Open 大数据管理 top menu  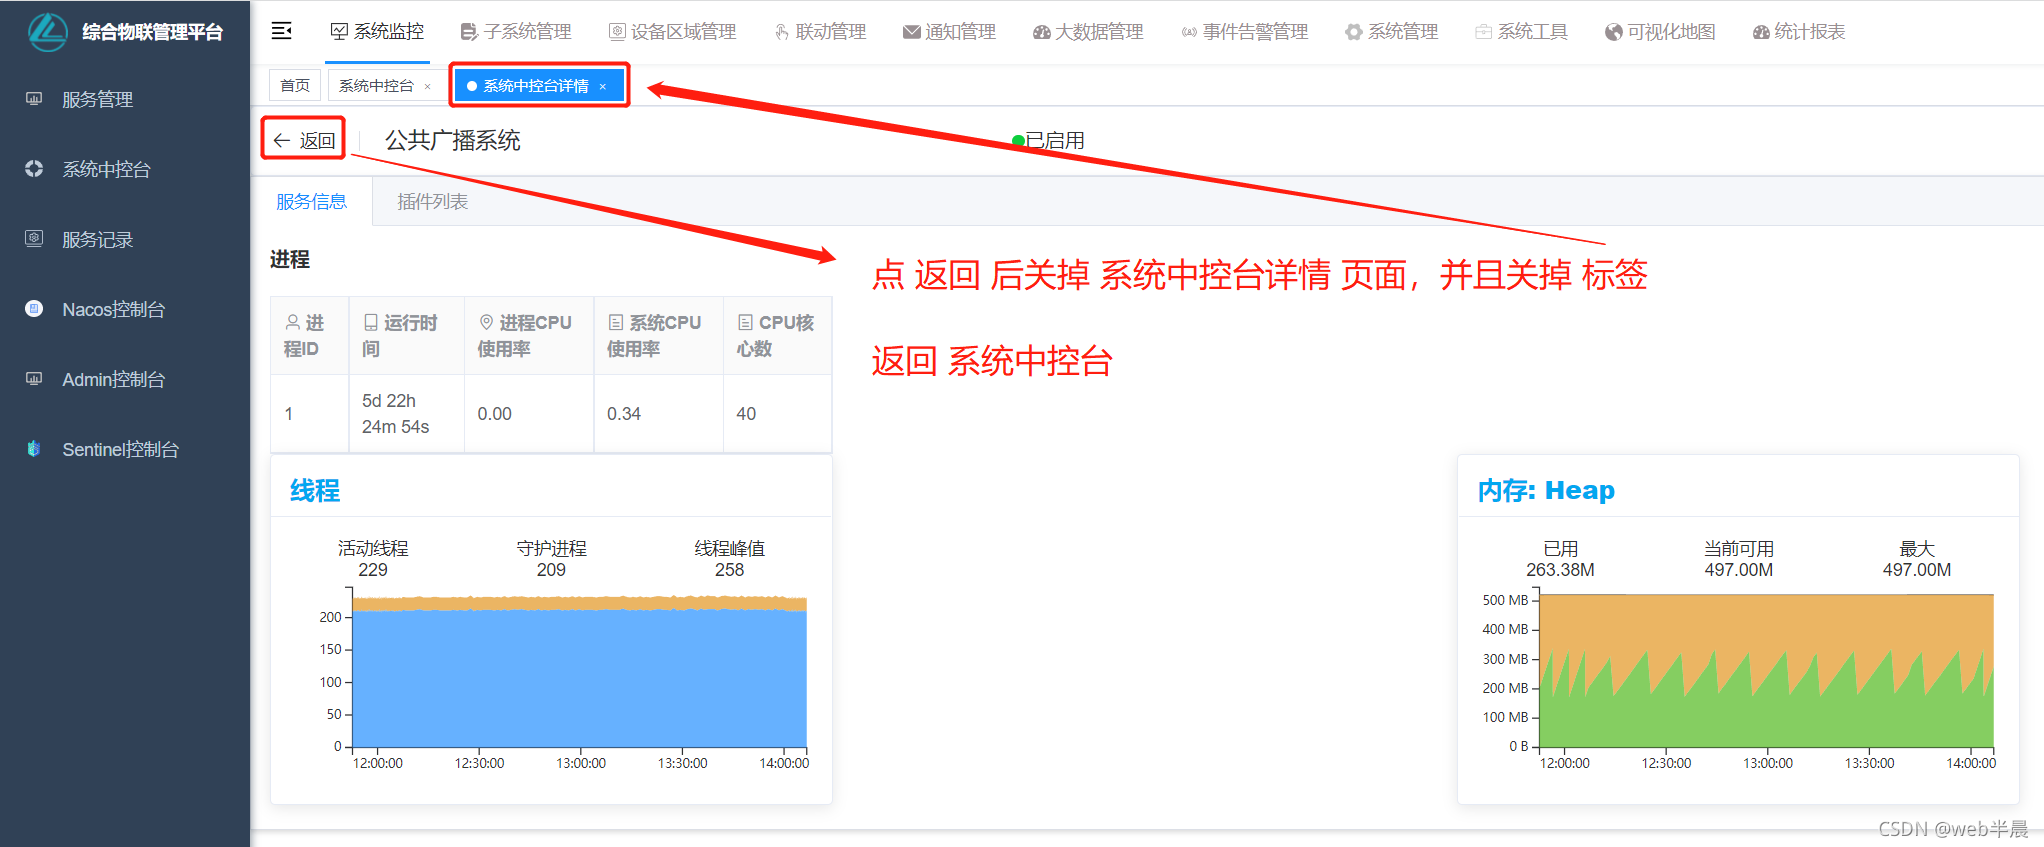[1088, 32]
